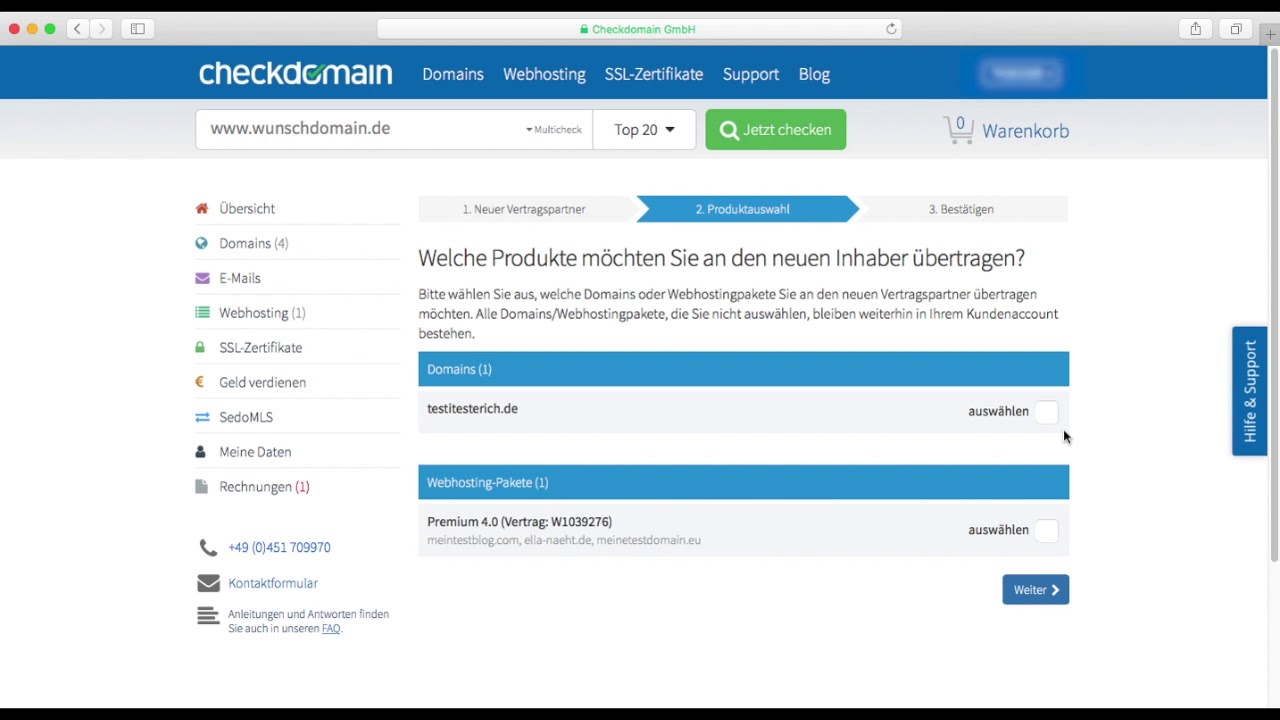This screenshot has height=720, width=1280.
Task: Open Domains (4) in the sidebar
Action: coord(254,243)
